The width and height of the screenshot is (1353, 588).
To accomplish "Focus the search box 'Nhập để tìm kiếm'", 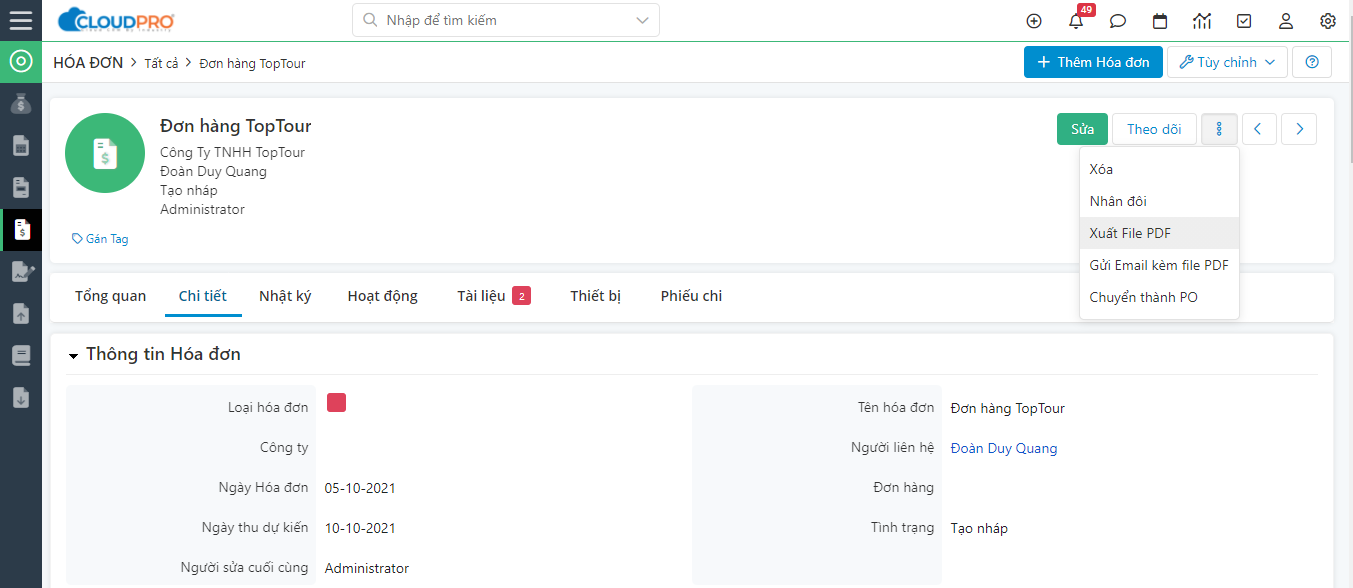I will click(505, 20).
